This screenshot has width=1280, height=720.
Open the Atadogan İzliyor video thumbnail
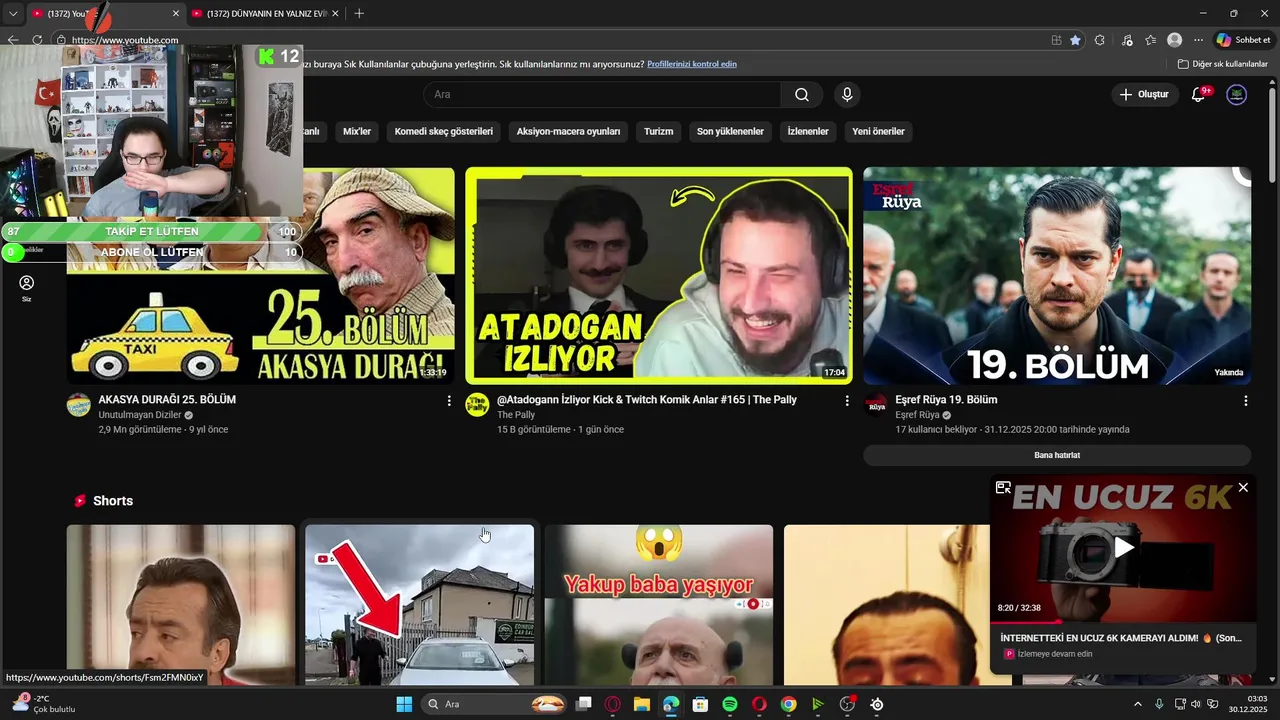pos(659,276)
